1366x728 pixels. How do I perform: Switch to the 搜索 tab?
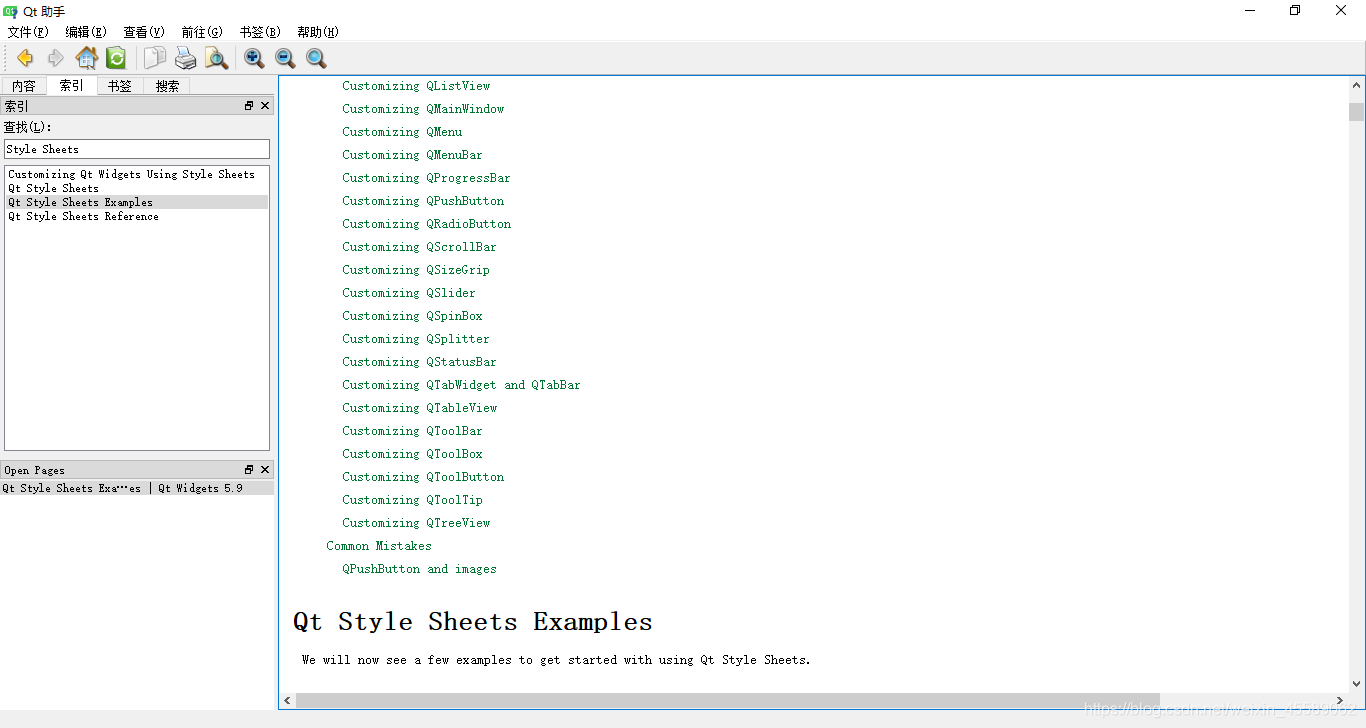pyautogui.click(x=166, y=85)
